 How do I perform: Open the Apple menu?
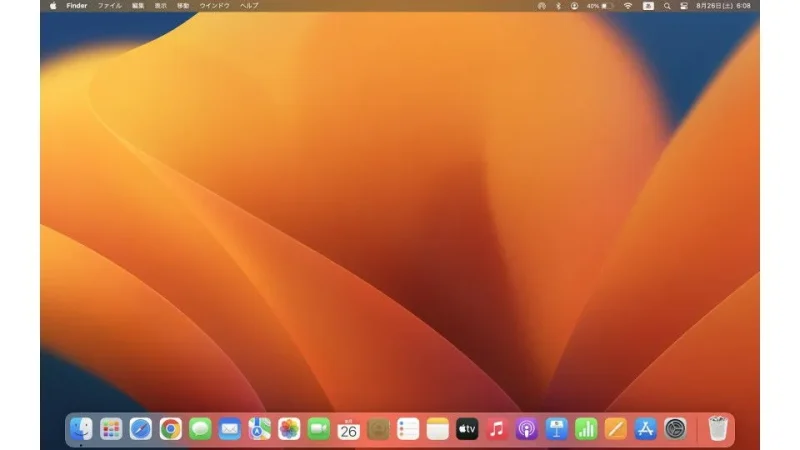(x=53, y=5)
